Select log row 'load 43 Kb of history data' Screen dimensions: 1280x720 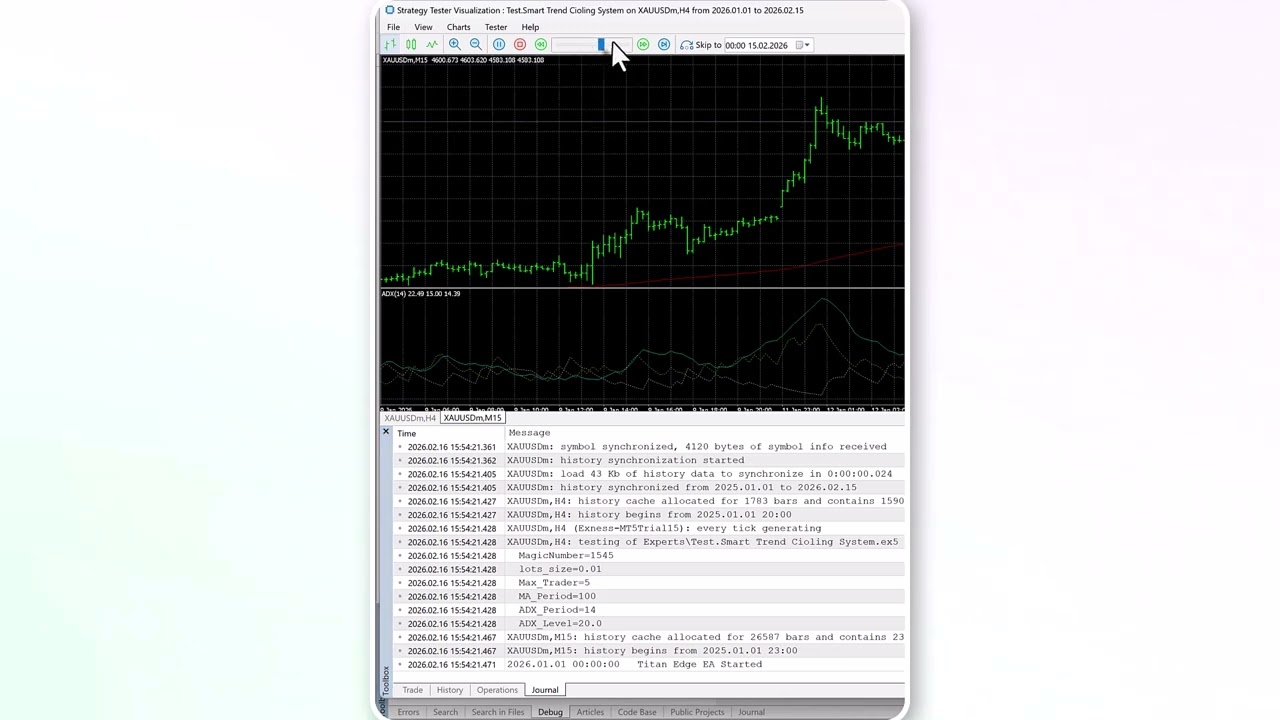coord(650,474)
